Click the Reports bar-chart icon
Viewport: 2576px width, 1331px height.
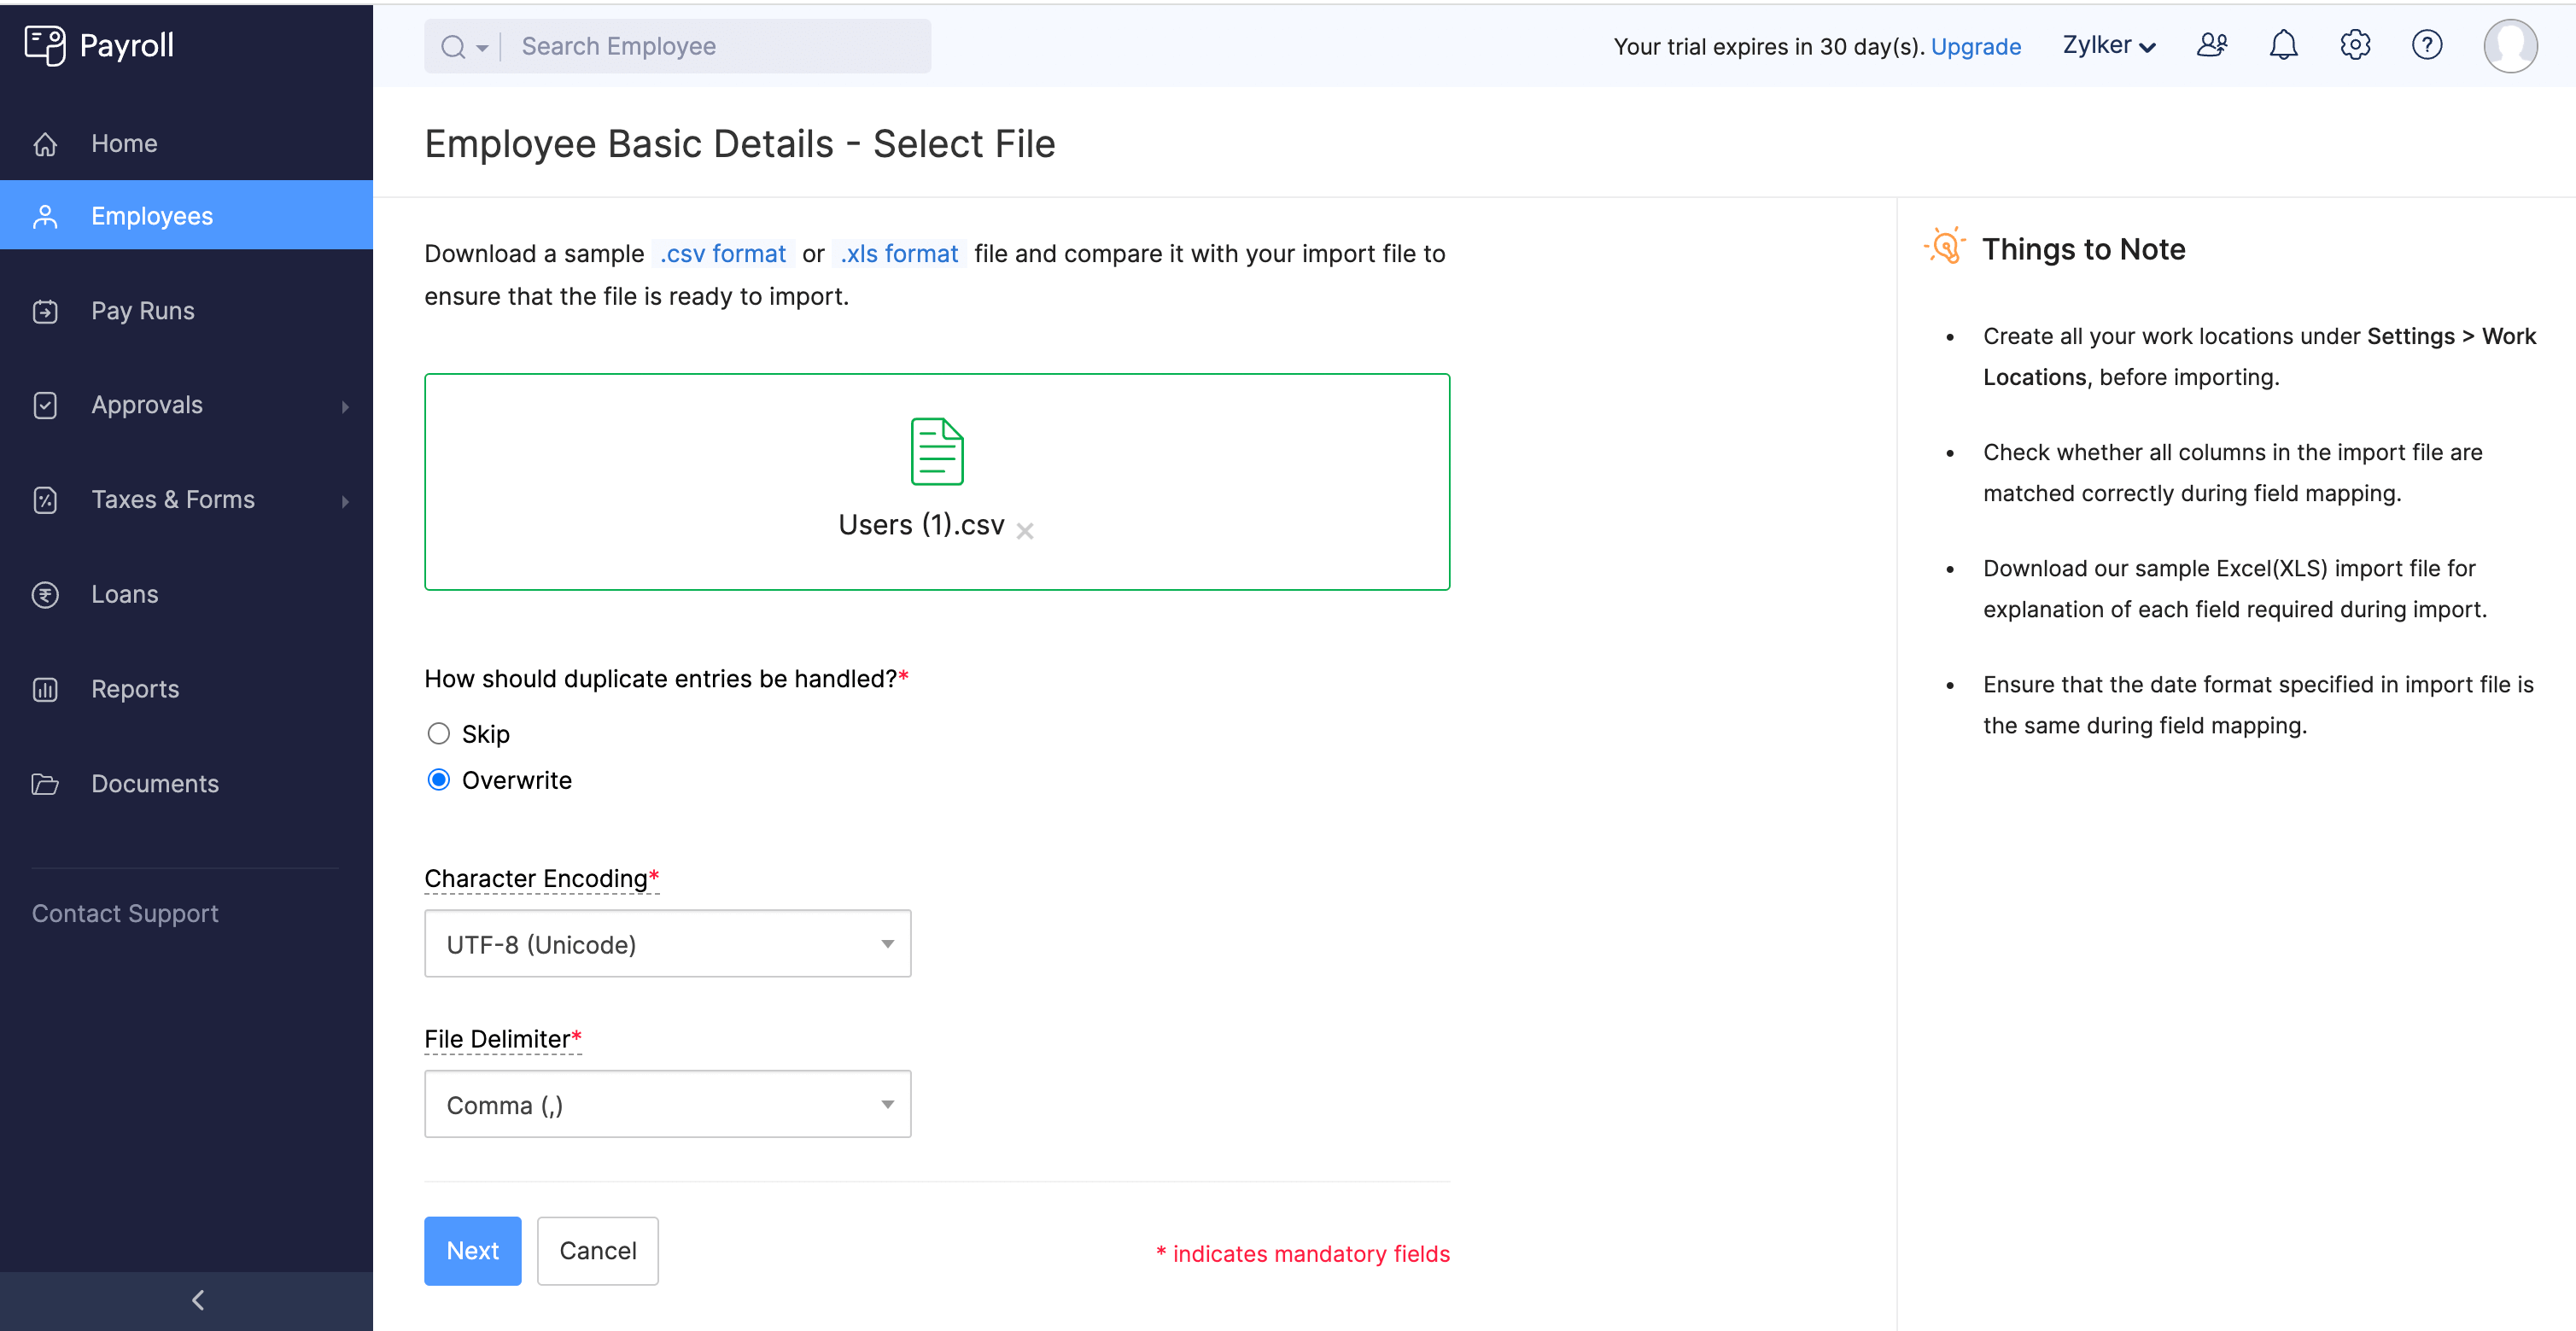pyautogui.click(x=46, y=688)
